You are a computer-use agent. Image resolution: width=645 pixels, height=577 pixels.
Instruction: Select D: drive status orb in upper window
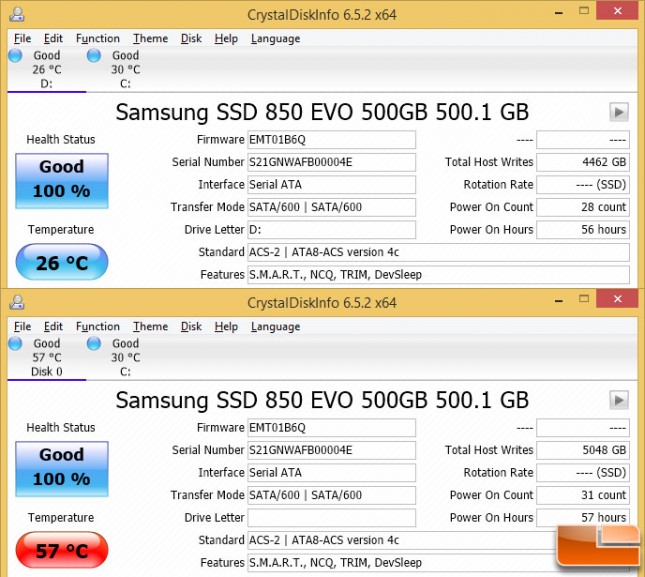pyautogui.click(x=15, y=56)
